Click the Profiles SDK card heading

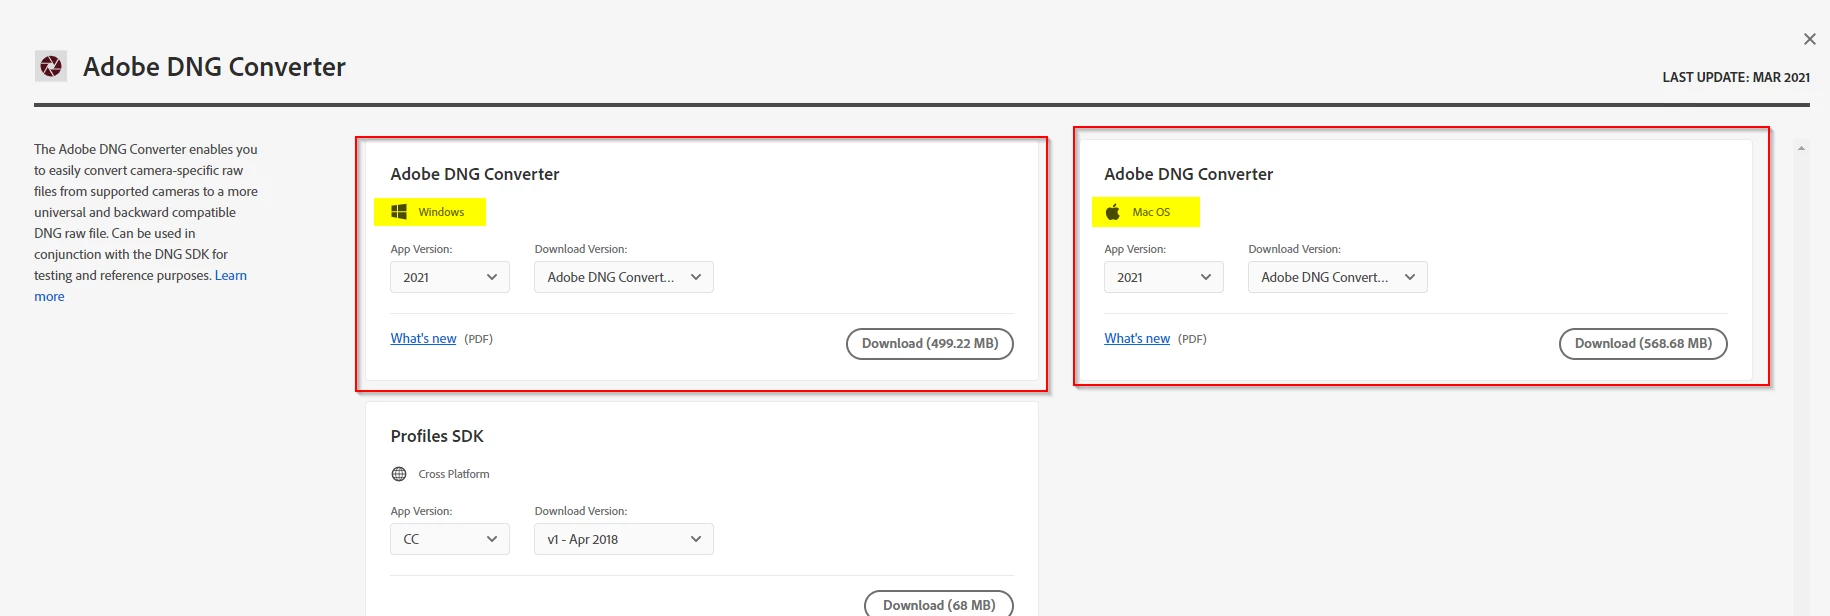[437, 436]
